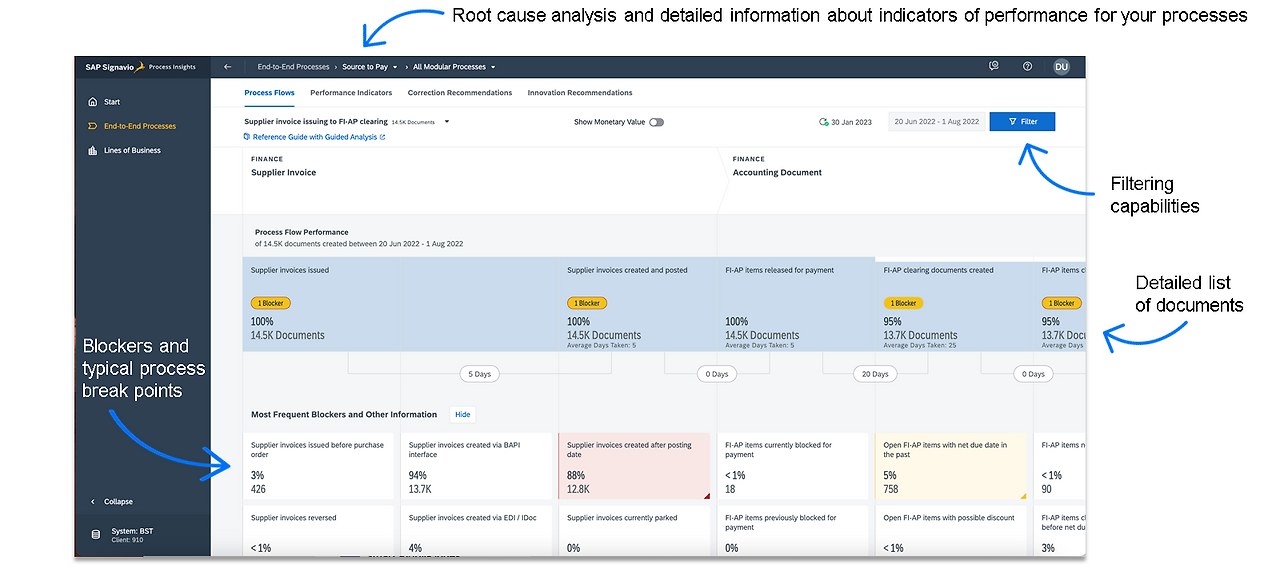Click Collapse in the sidebar

point(118,502)
